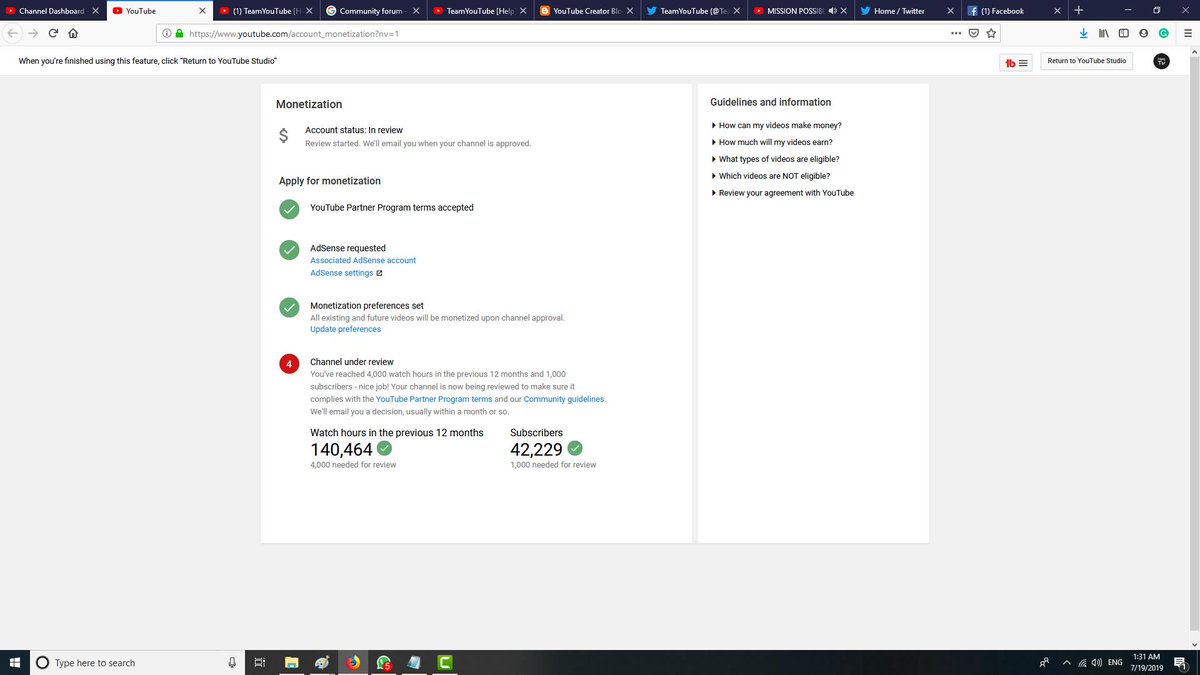Image resolution: width=1200 pixels, height=675 pixels.
Task: Click Return to YouTube Studio button
Action: pos(1087,61)
